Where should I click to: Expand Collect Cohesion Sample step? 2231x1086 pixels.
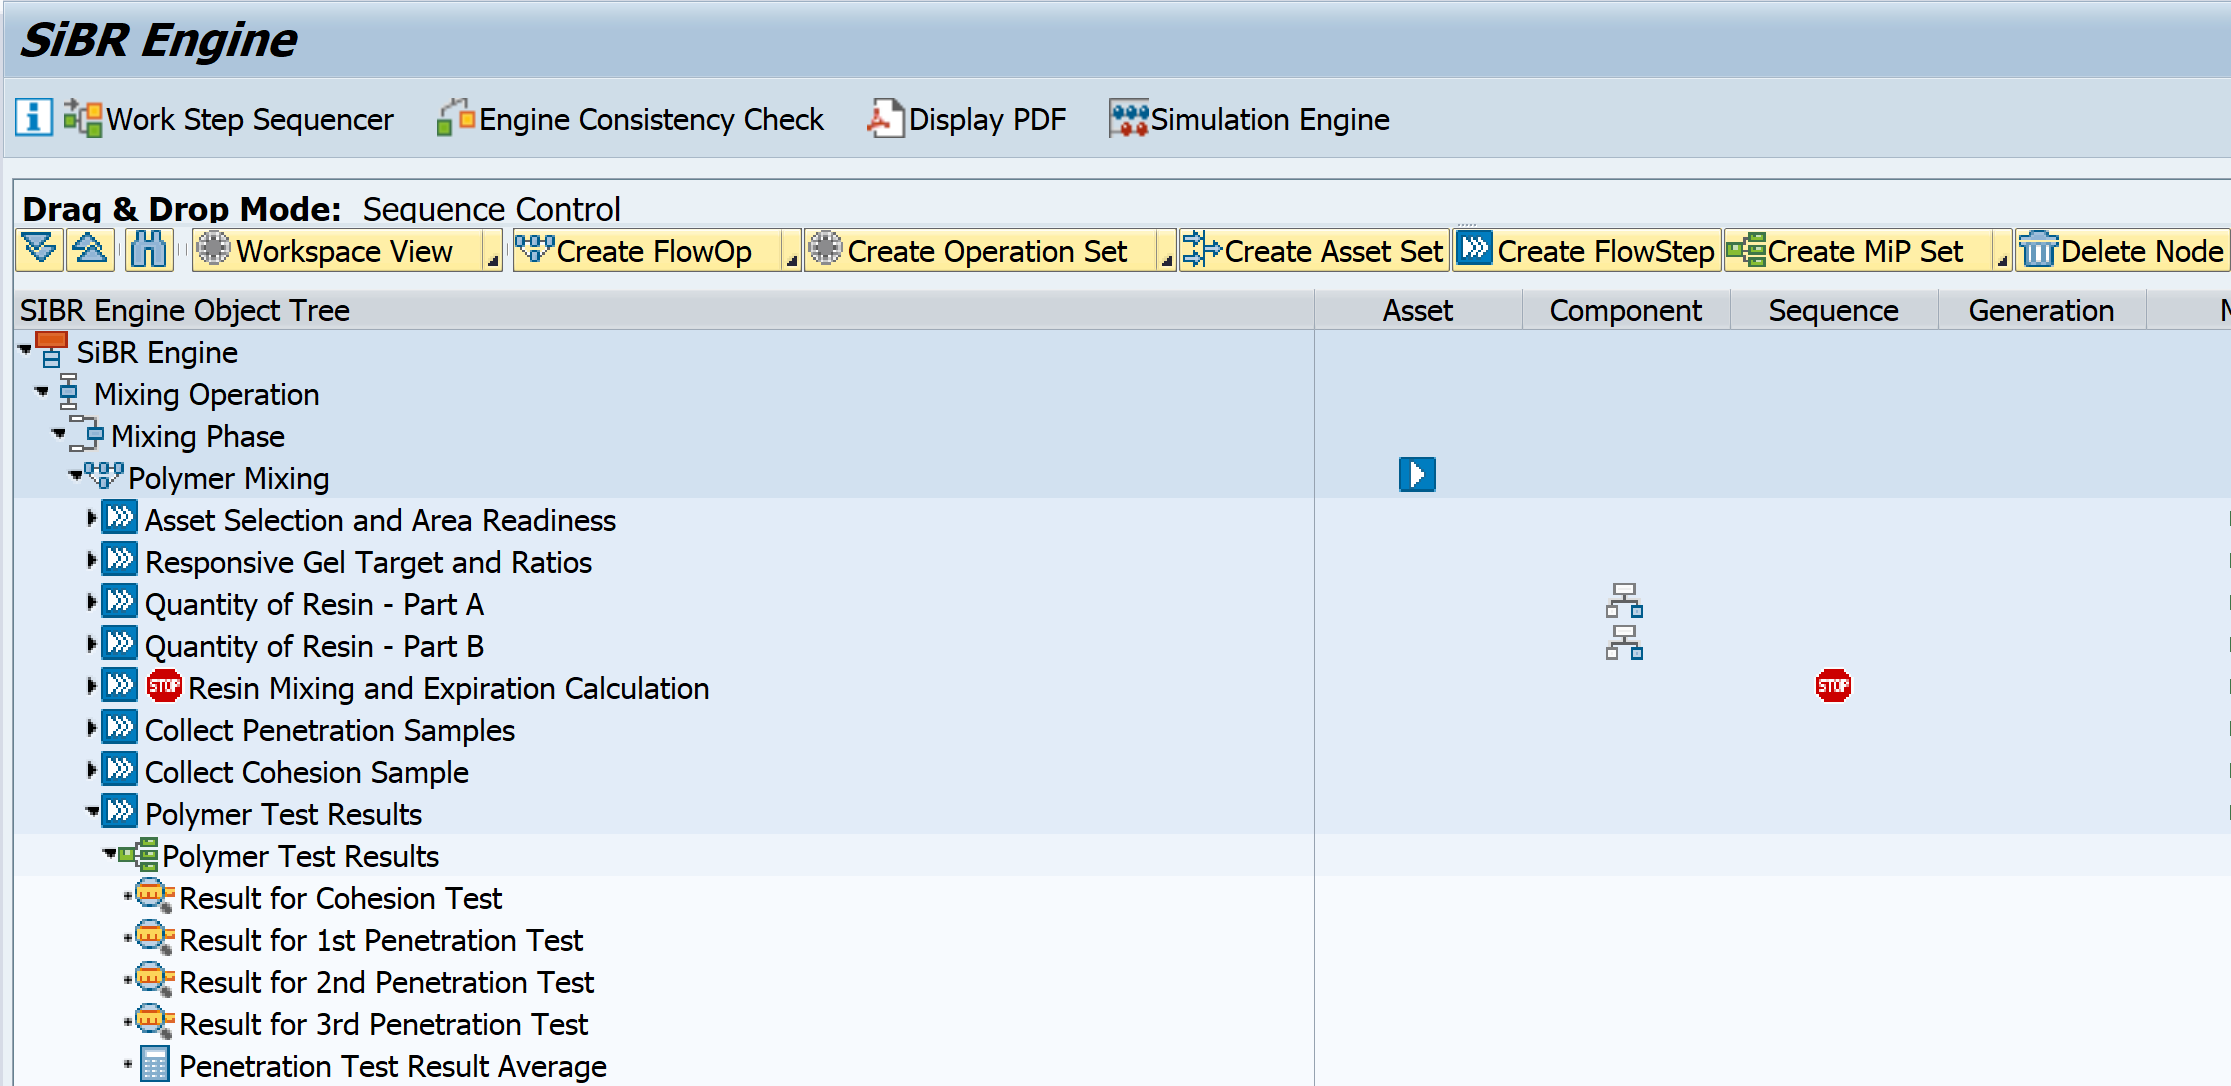92,770
